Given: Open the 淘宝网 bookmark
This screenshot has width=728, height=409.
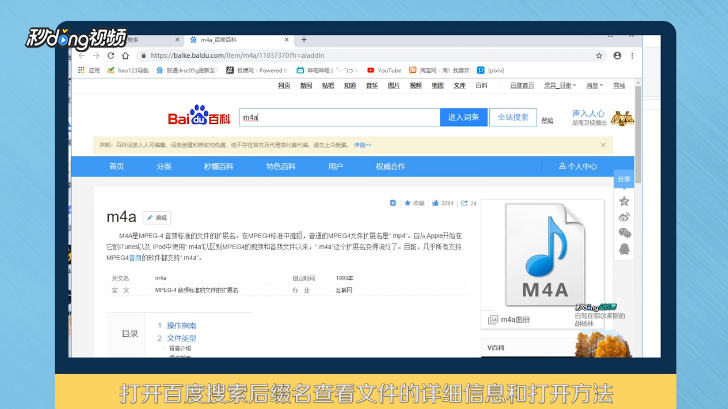Looking at the screenshot, I should point(439,71).
